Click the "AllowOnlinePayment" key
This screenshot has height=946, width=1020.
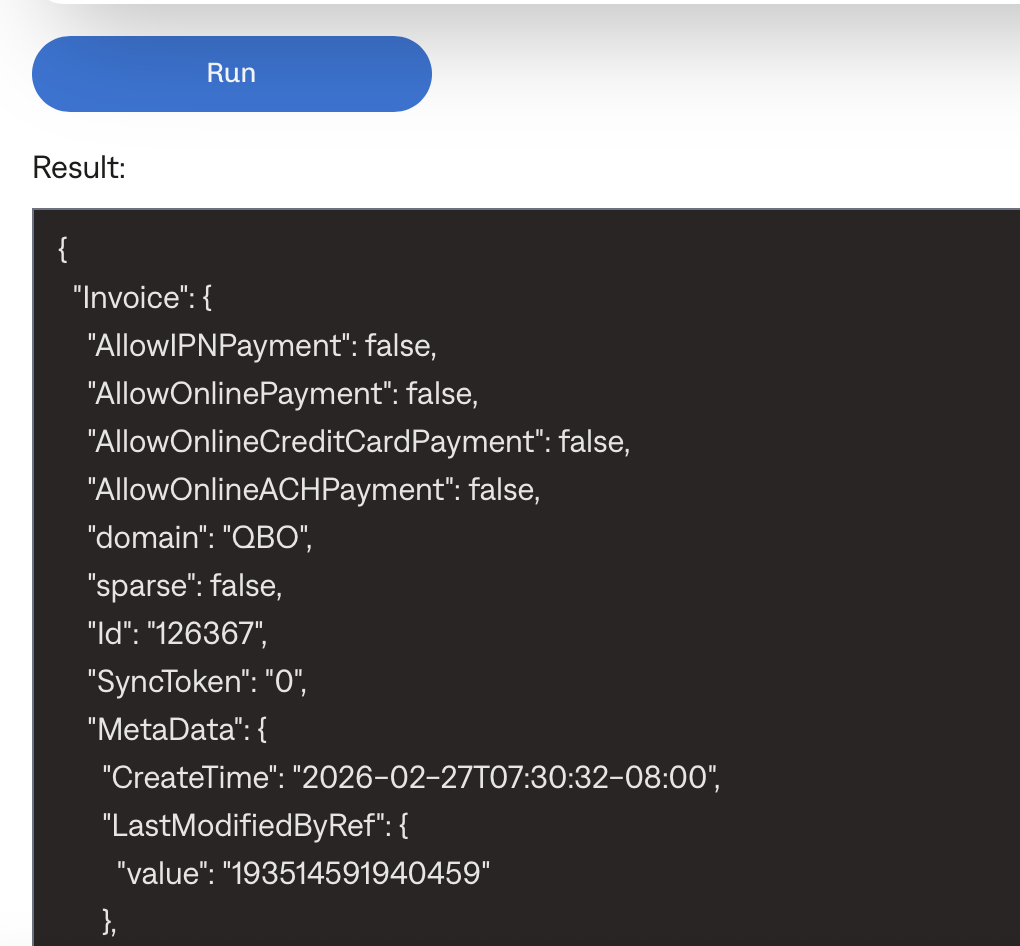pos(236,394)
